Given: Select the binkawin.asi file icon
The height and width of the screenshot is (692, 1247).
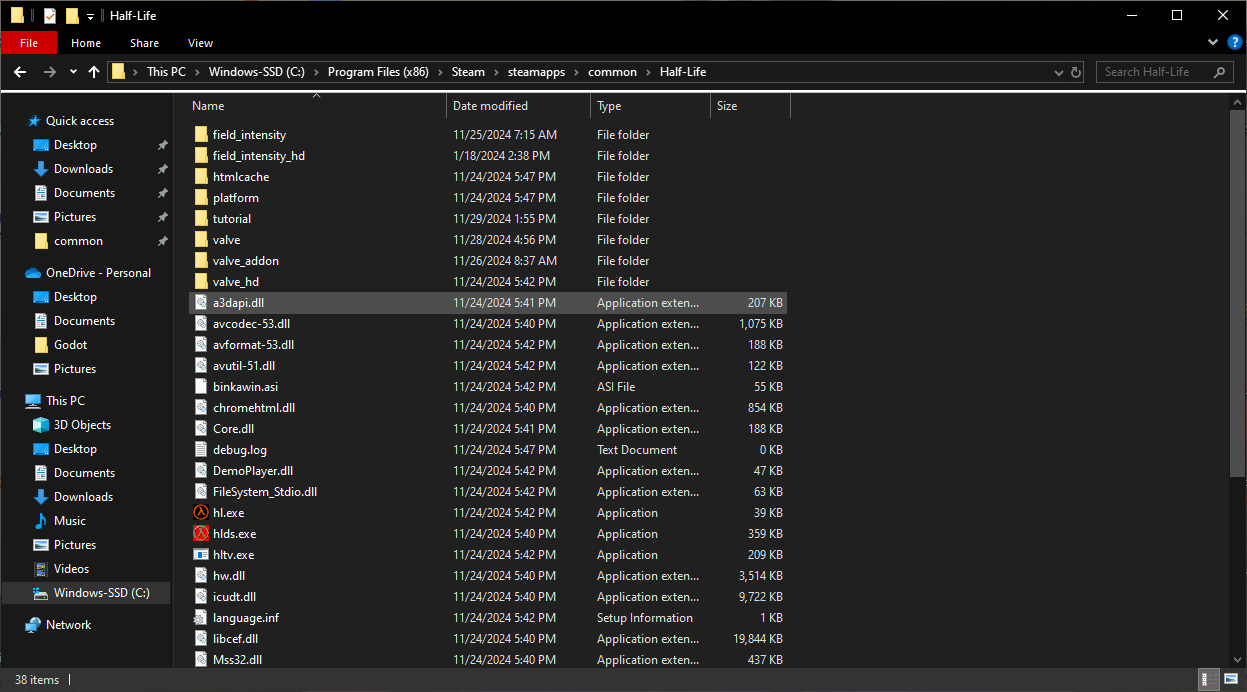Looking at the screenshot, I should coord(200,387).
